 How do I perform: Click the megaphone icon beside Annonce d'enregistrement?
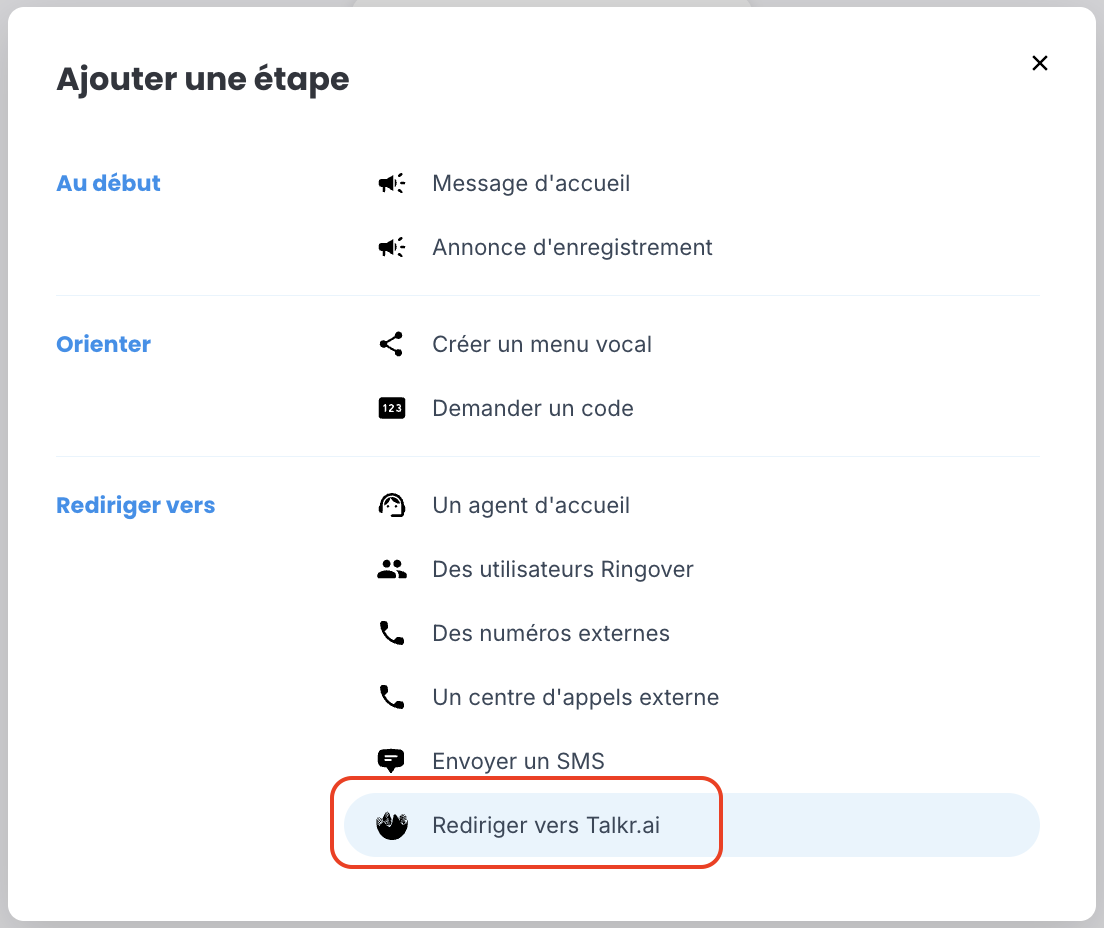[391, 247]
